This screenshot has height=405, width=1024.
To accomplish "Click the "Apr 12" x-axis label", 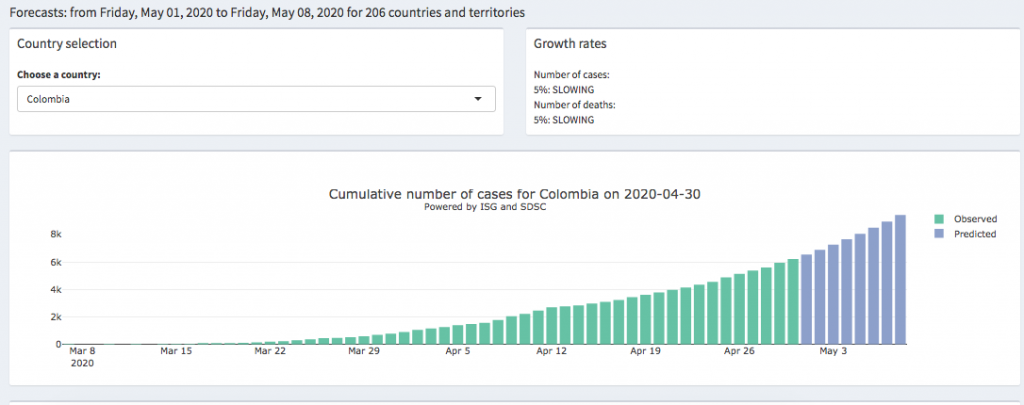I will click(553, 352).
